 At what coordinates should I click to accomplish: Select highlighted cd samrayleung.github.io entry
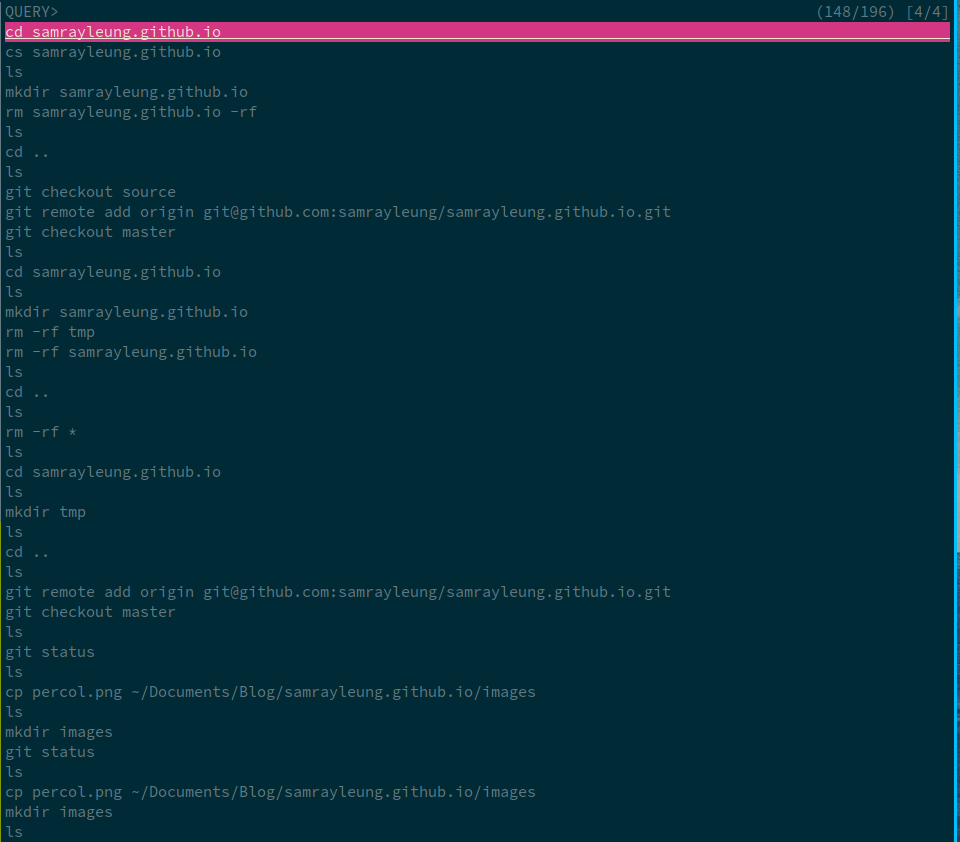coord(113,32)
